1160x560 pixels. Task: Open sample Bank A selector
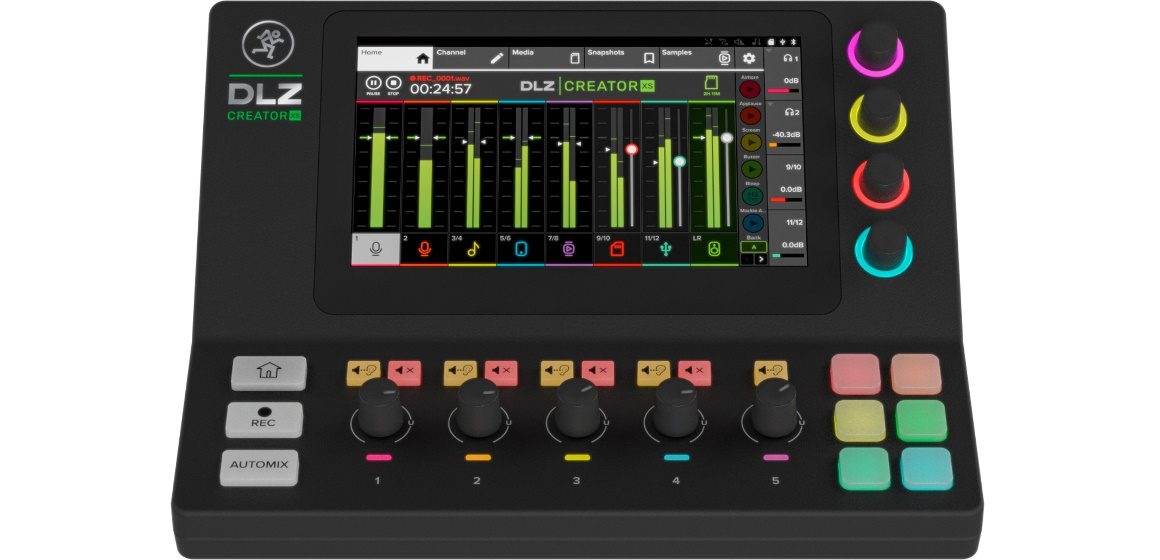(752, 246)
